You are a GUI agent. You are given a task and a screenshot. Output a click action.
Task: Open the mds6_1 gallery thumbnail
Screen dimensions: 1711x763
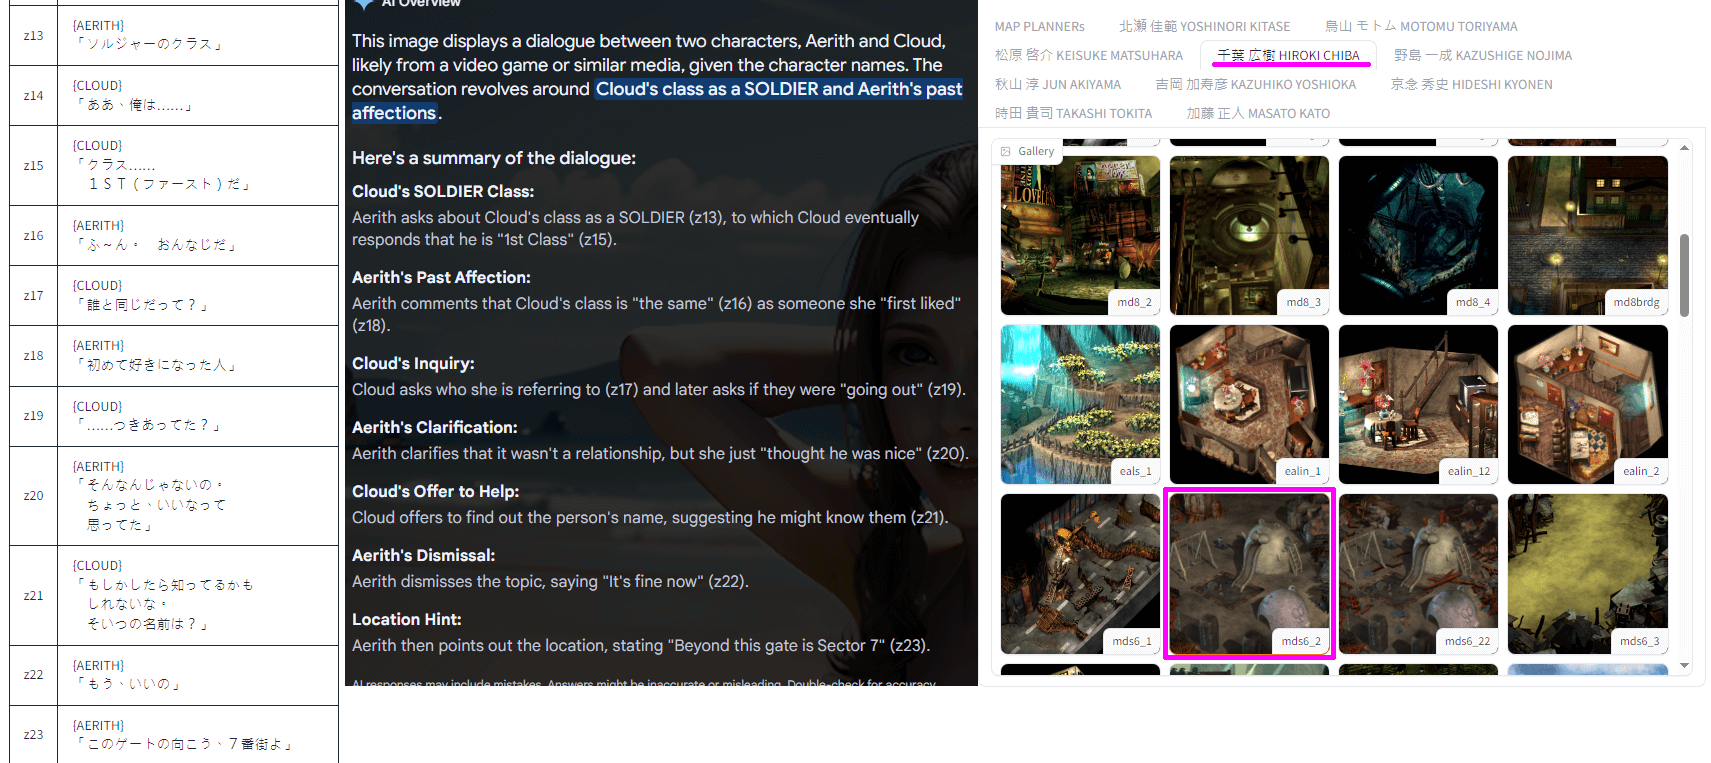[x=1080, y=574]
